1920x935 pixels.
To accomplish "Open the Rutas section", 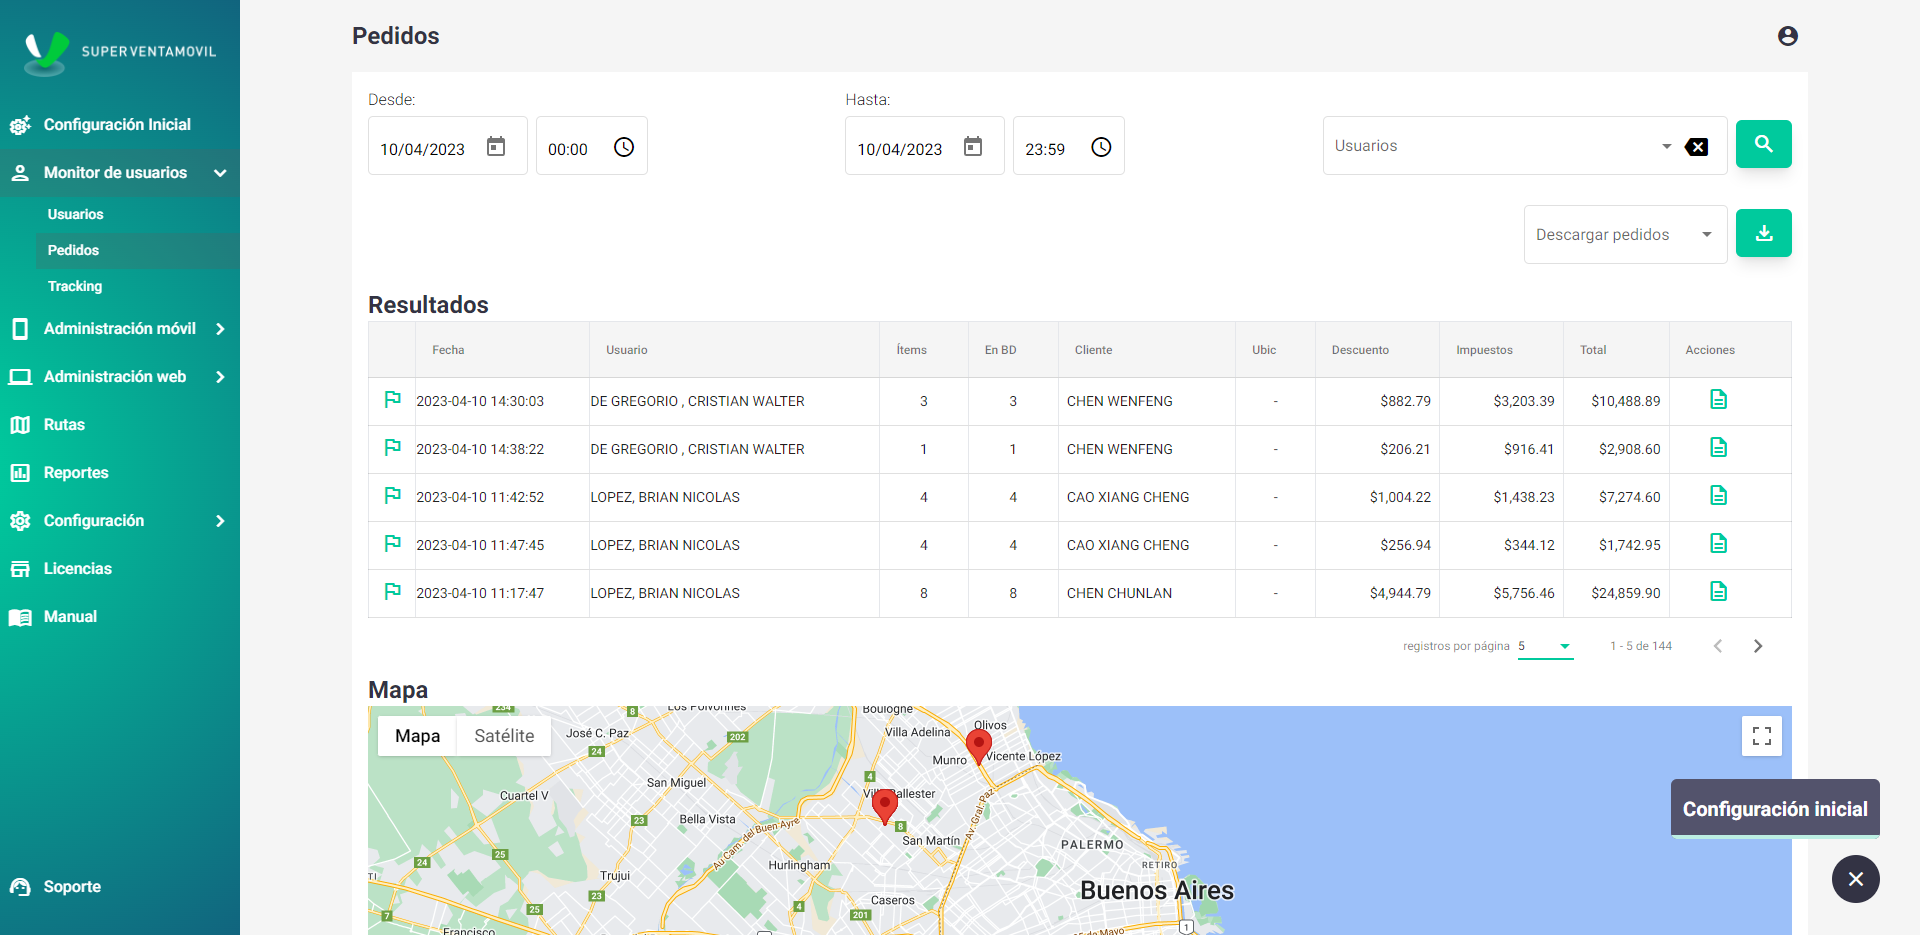I will (120, 425).
